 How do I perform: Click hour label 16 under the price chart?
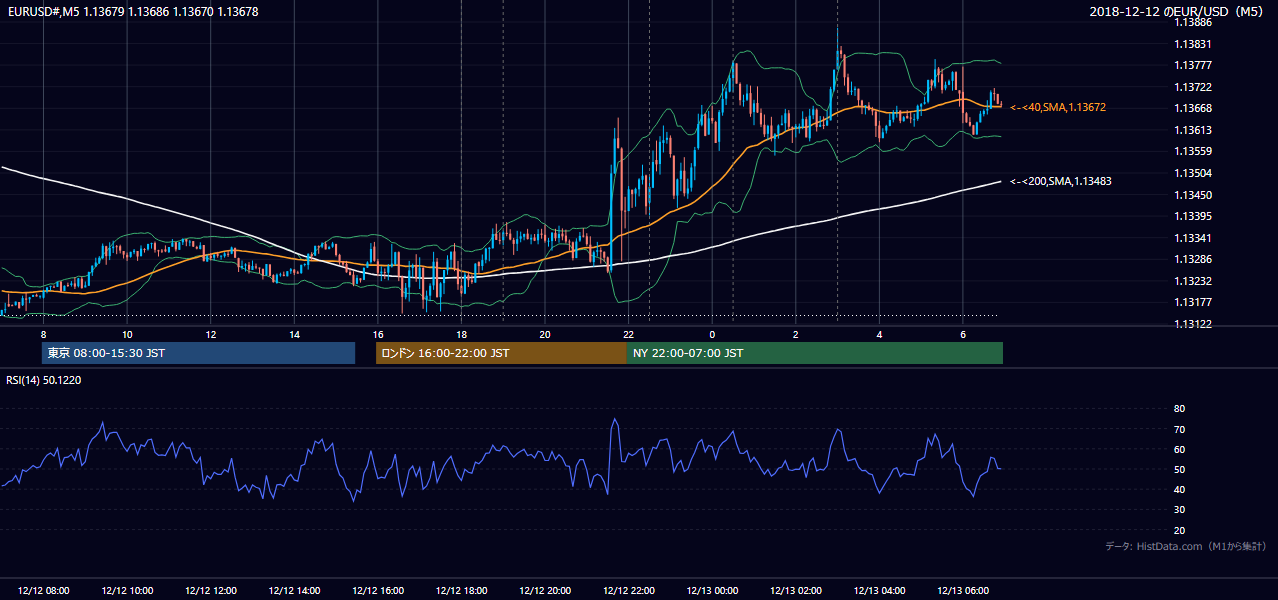[x=378, y=334]
